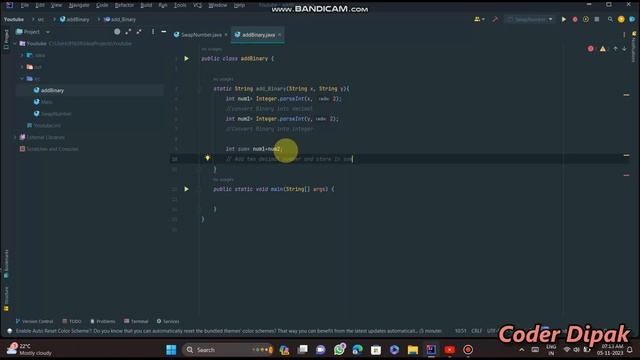The width and height of the screenshot is (640, 360).
Task: Open the Problems tool window
Action: pyautogui.click(x=103, y=321)
